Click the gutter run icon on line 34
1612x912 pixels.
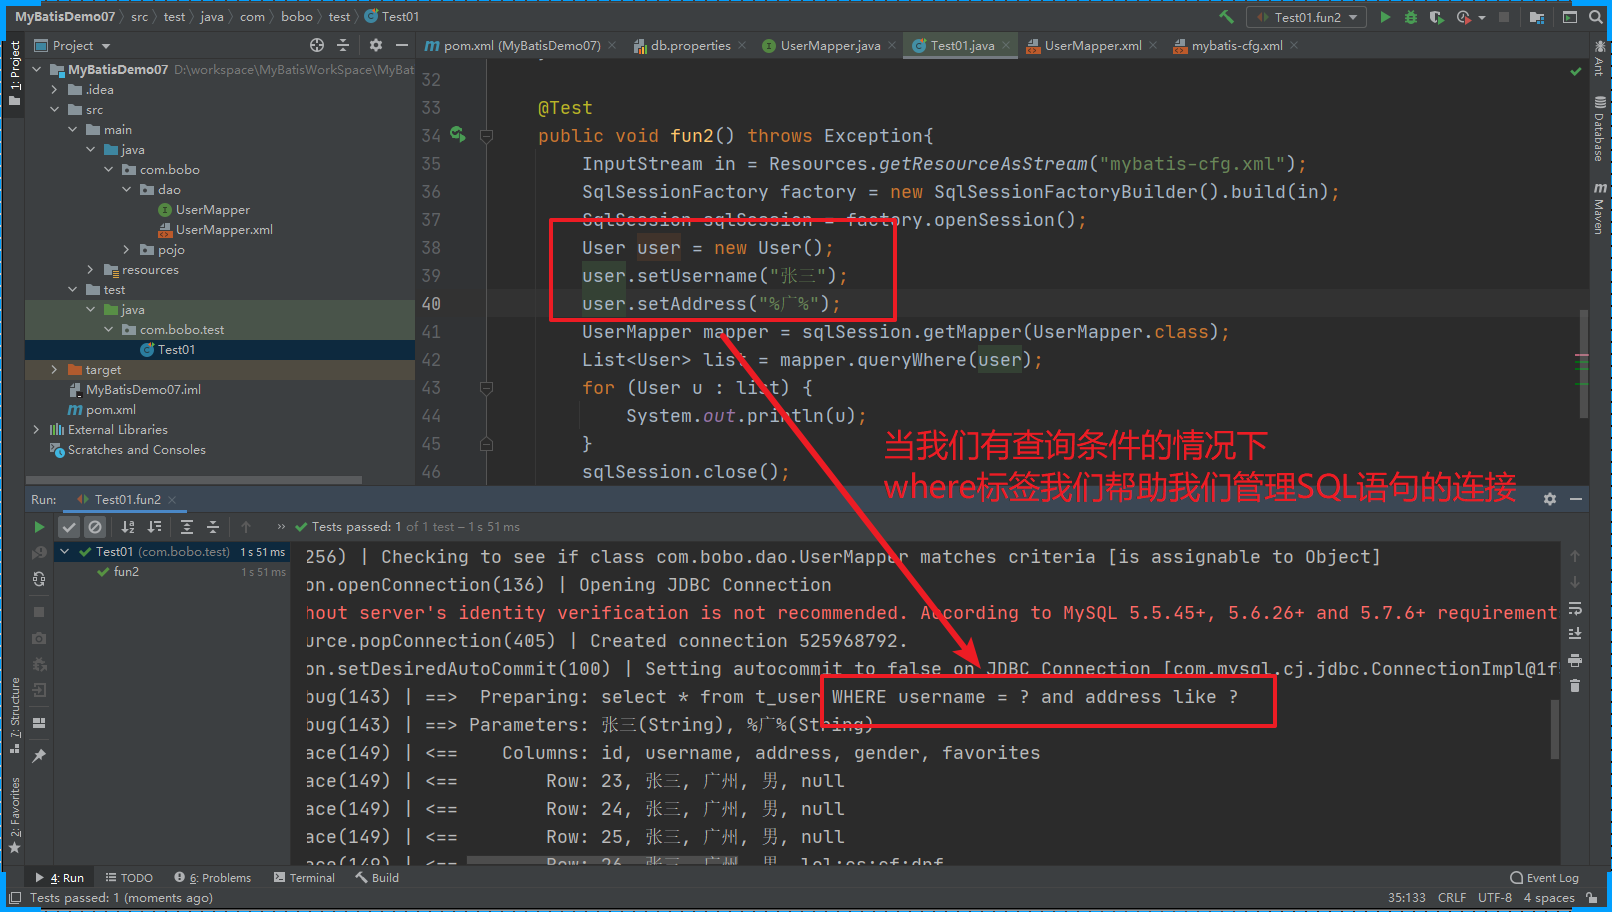click(x=457, y=134)
